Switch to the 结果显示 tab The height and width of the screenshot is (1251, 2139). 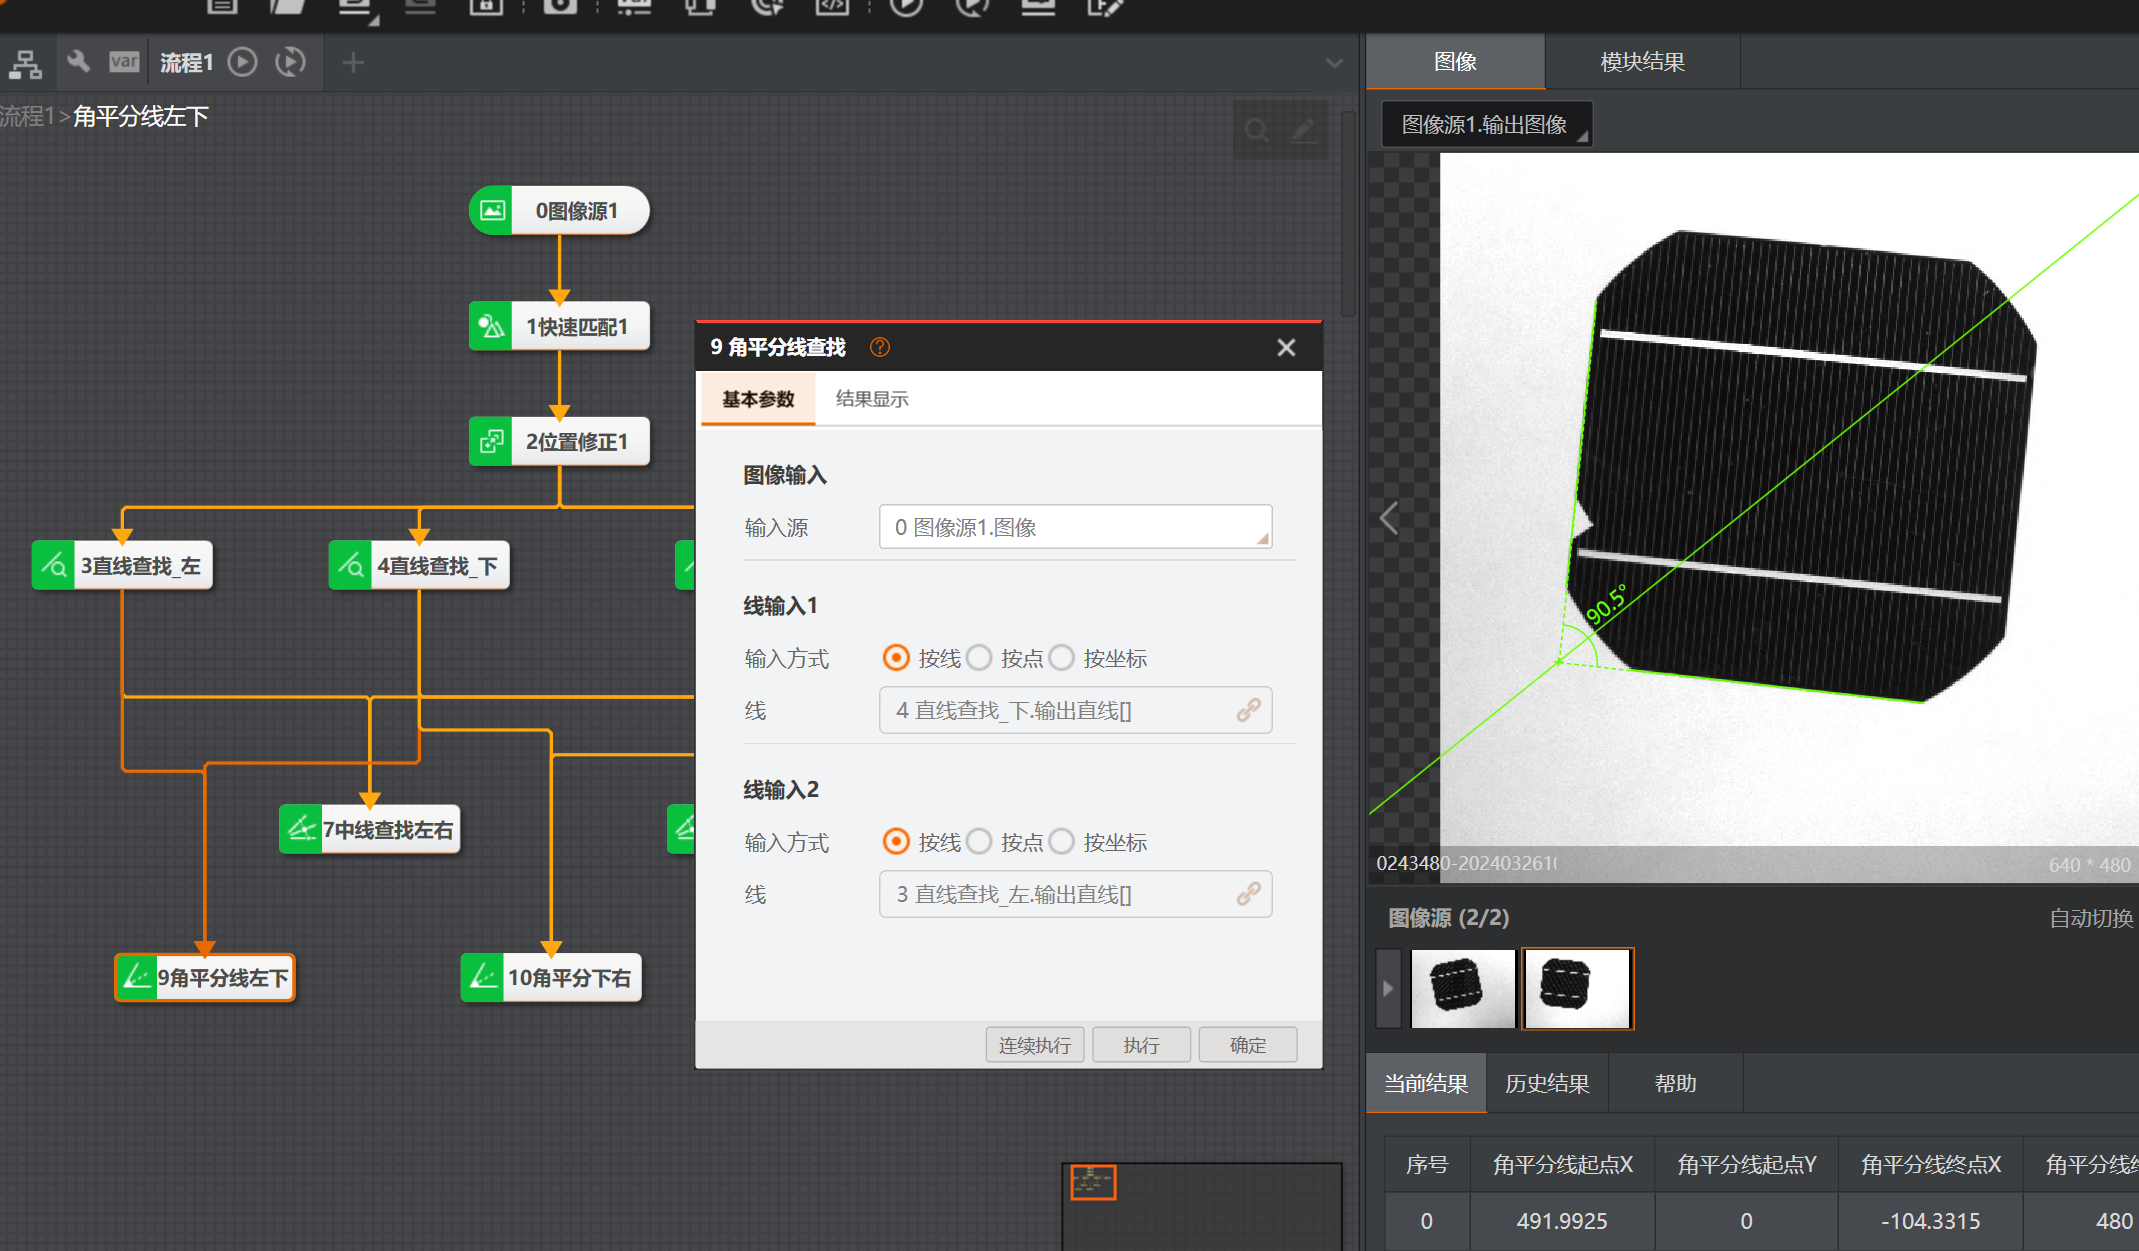click(872, 399)
